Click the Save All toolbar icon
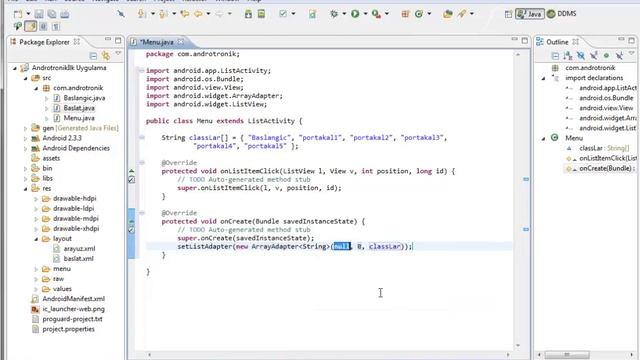 52,14
